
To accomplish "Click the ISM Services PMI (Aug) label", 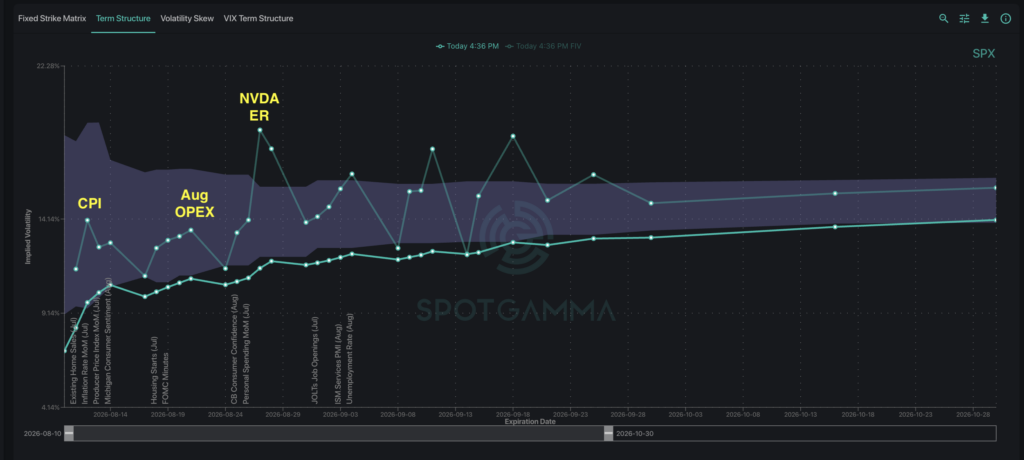I will coord(339,364).
